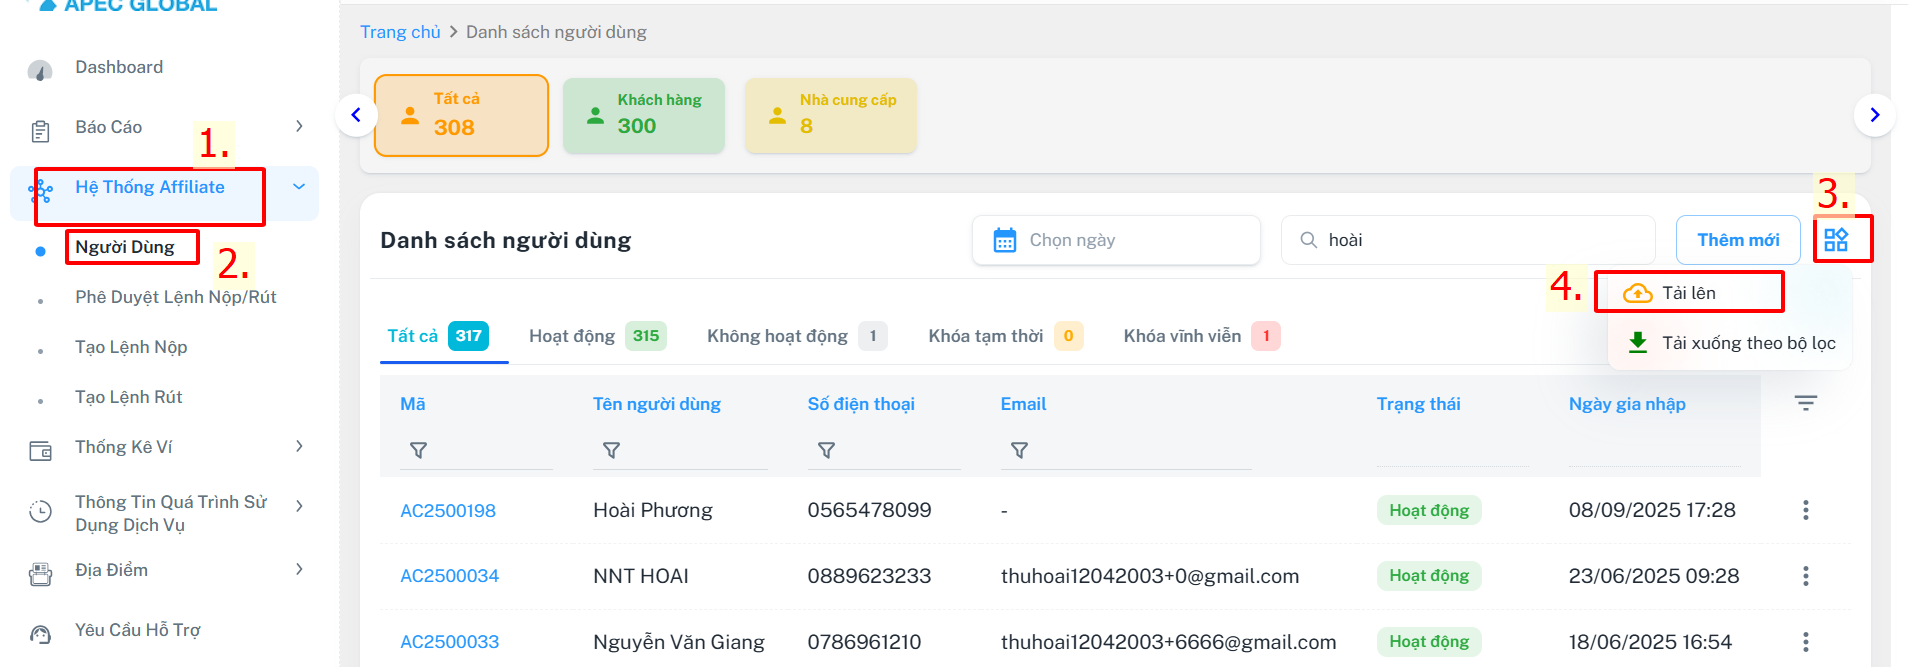Collapse the Hệ Thống Affiliate menu
1908x667 pixels.
(298, 187)
